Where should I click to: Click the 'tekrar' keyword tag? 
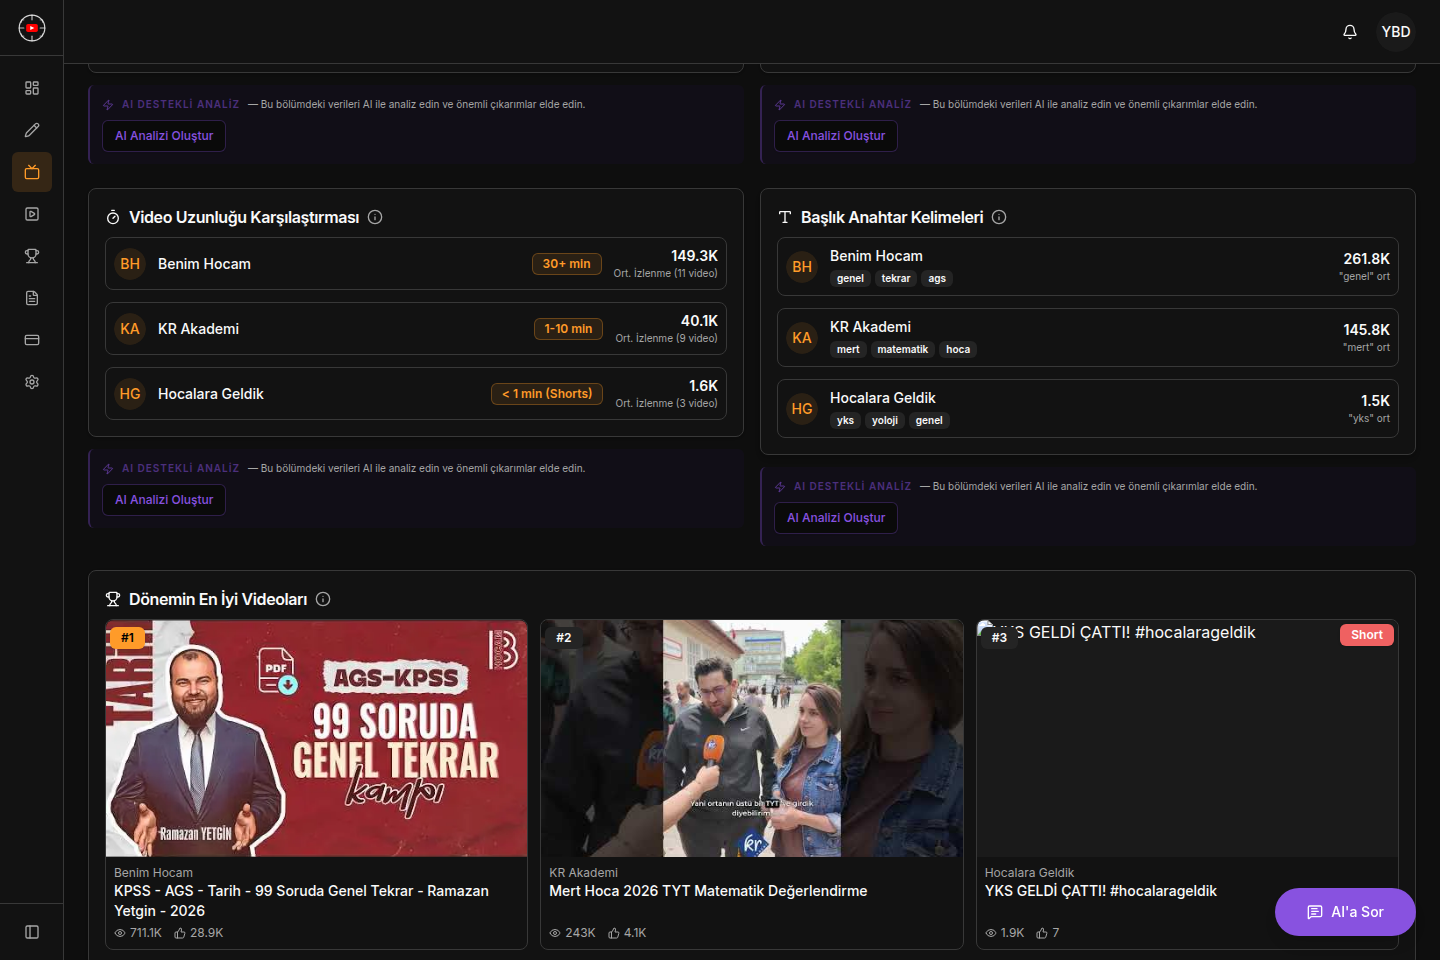[x=896, y=279]
